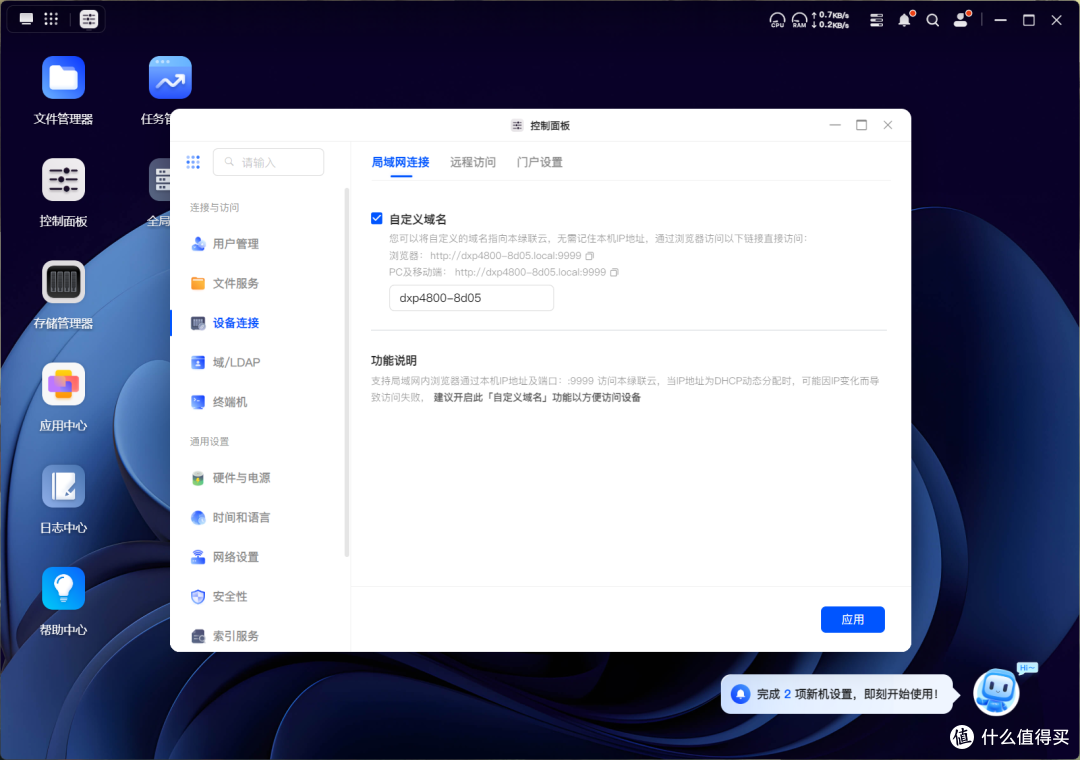Maximize the 控制面板 window

point(861,125)
